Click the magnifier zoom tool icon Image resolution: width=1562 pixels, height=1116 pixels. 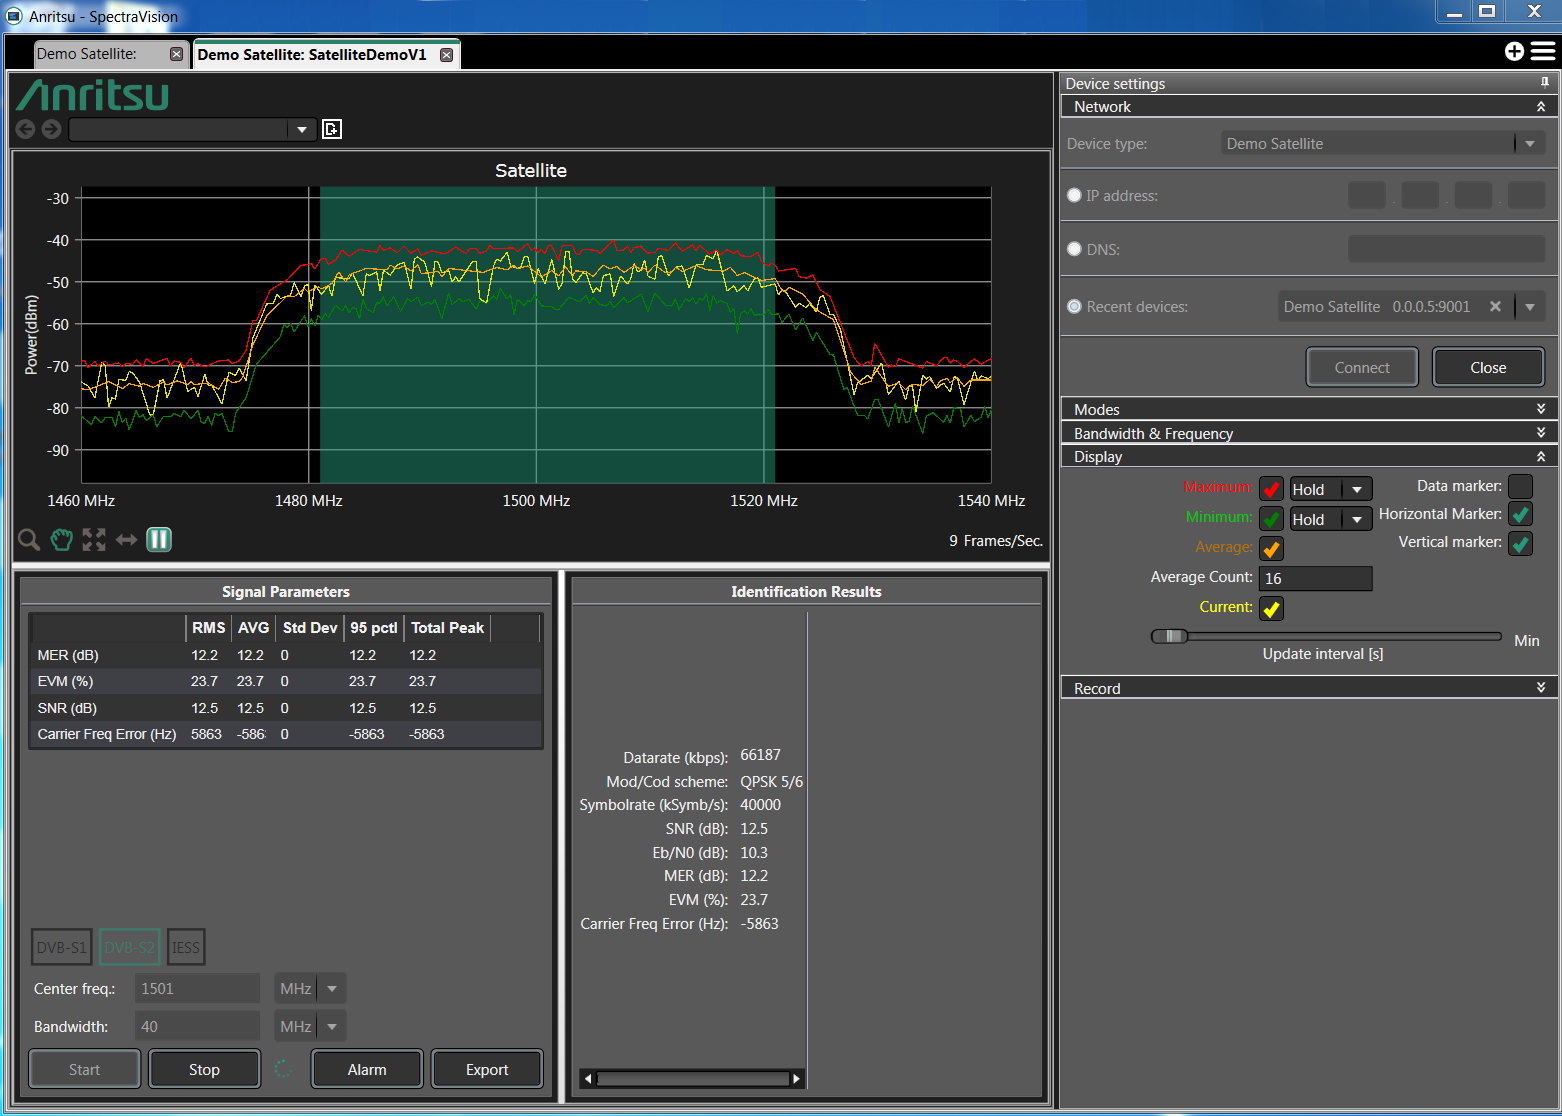[x=29, y=540]
